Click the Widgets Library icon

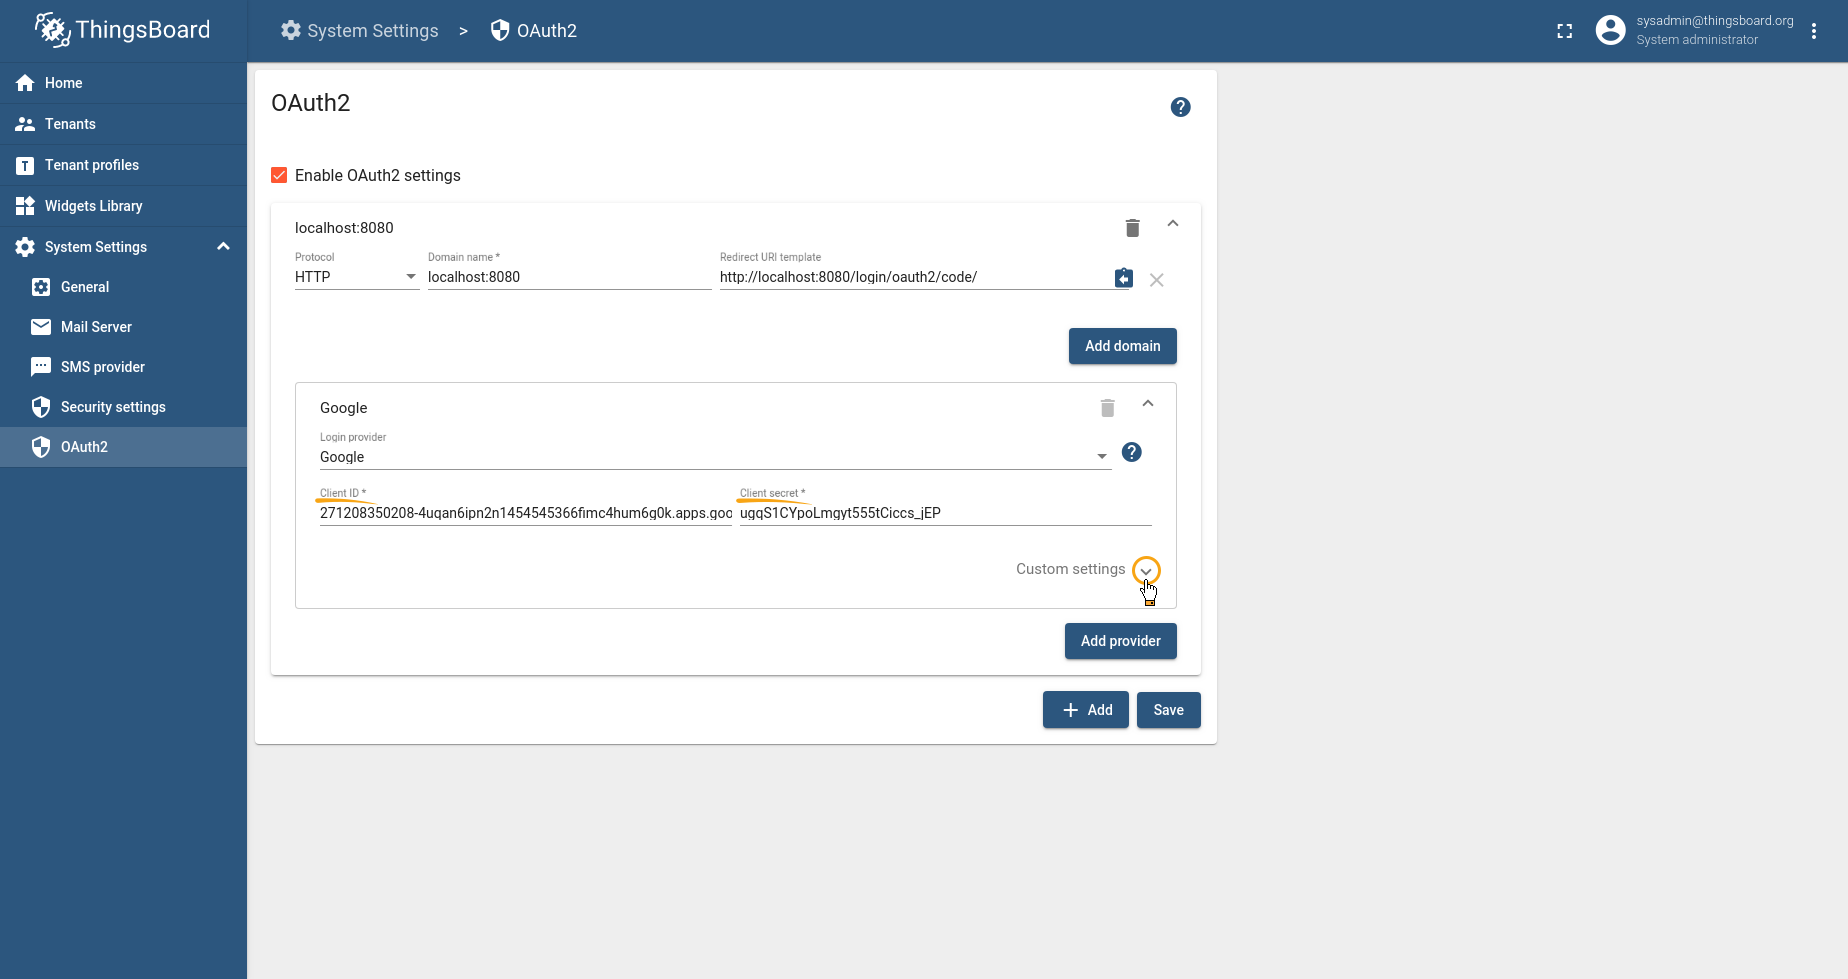[x=25, y=206]
